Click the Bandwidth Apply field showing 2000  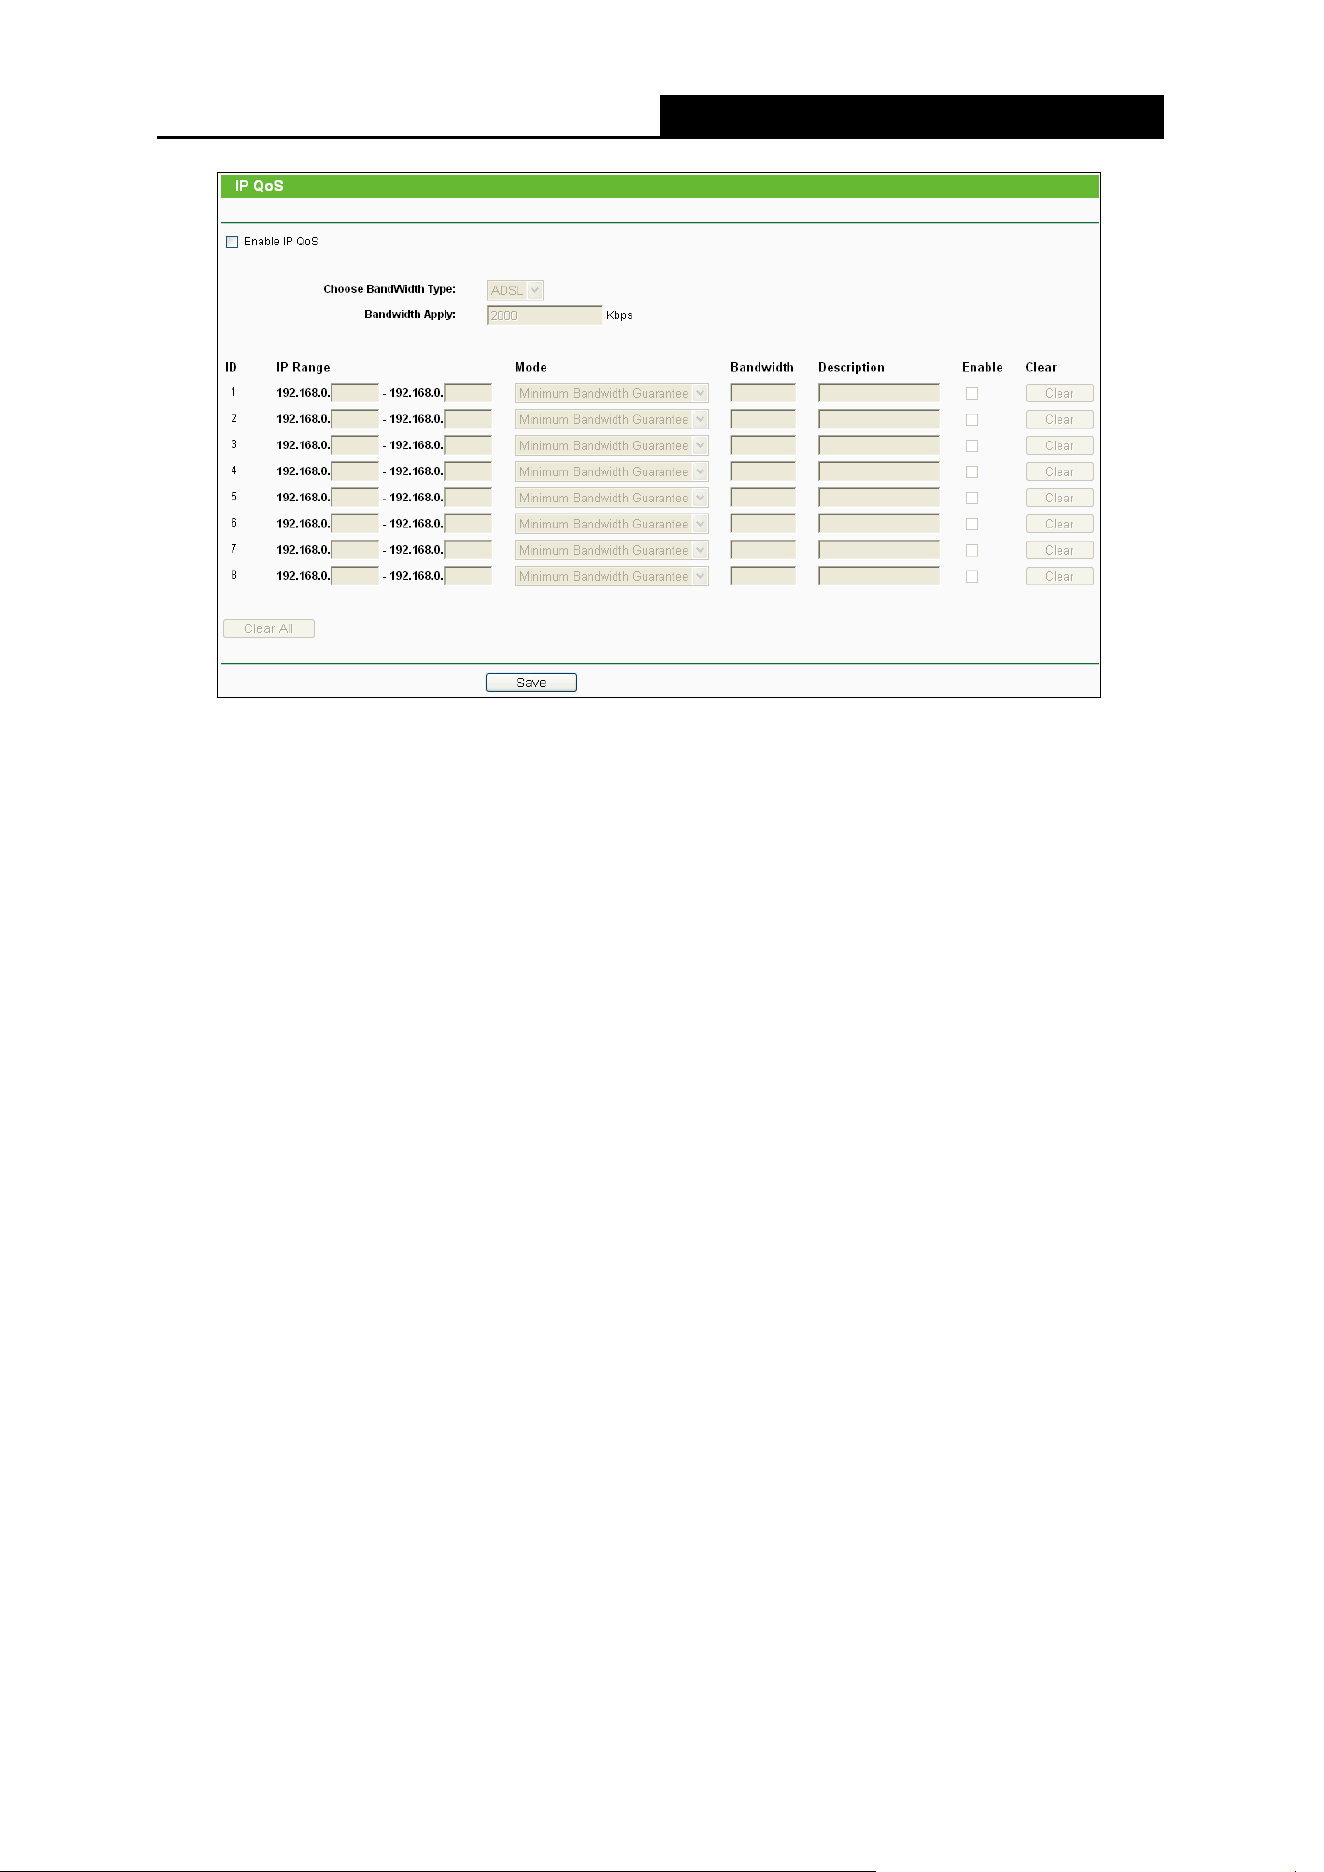(x=545, y=315)
